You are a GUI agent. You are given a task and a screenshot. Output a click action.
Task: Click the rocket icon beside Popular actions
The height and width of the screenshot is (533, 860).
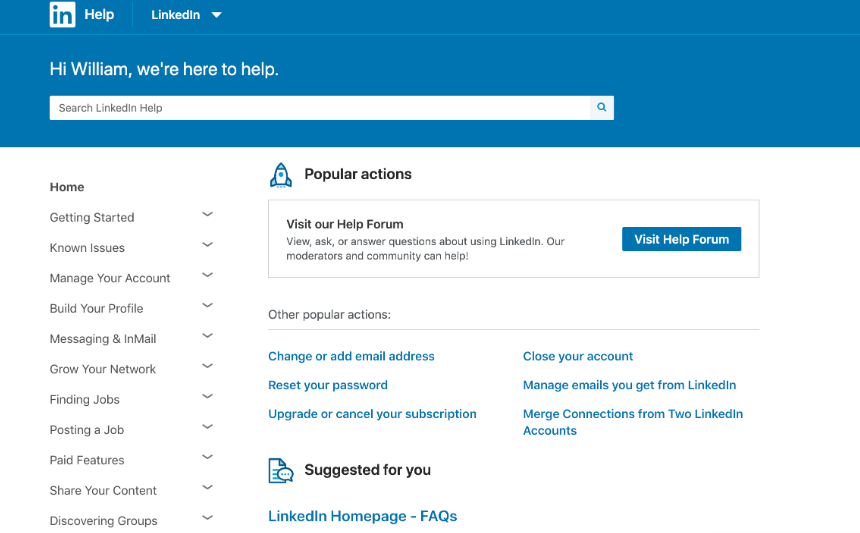point(281,175)
